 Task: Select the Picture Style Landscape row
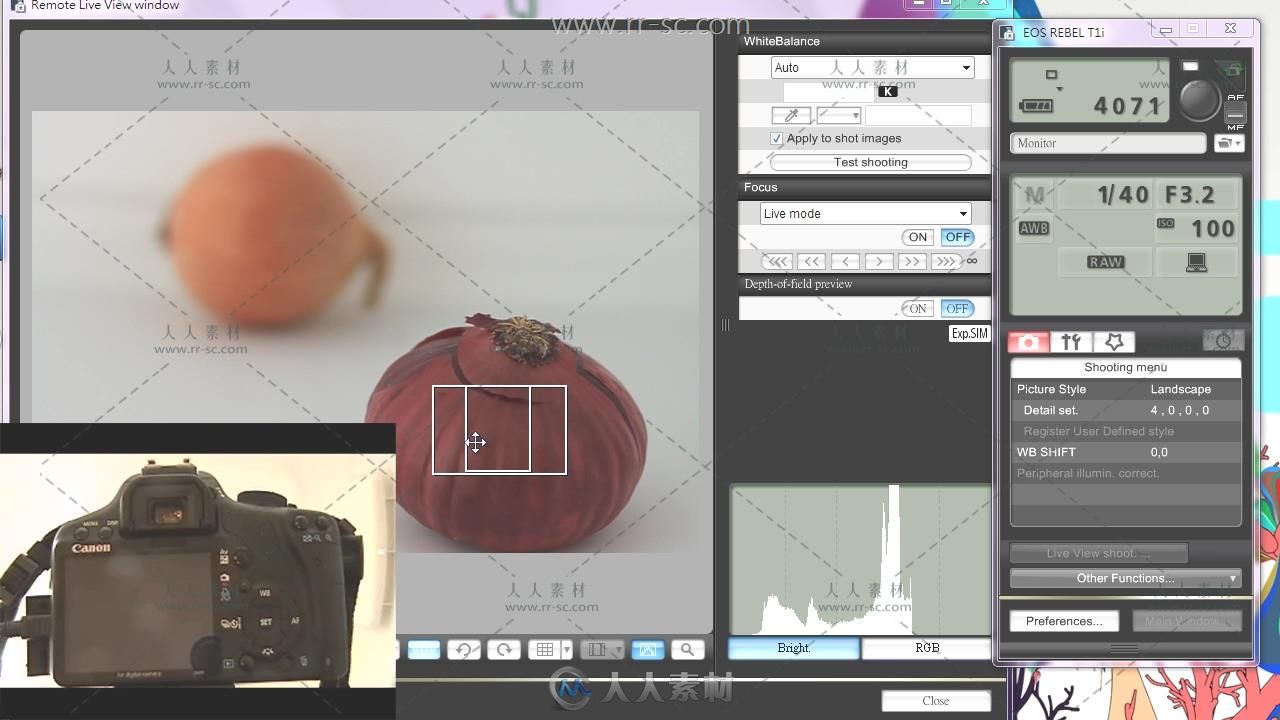click(x=1126, y=389)
